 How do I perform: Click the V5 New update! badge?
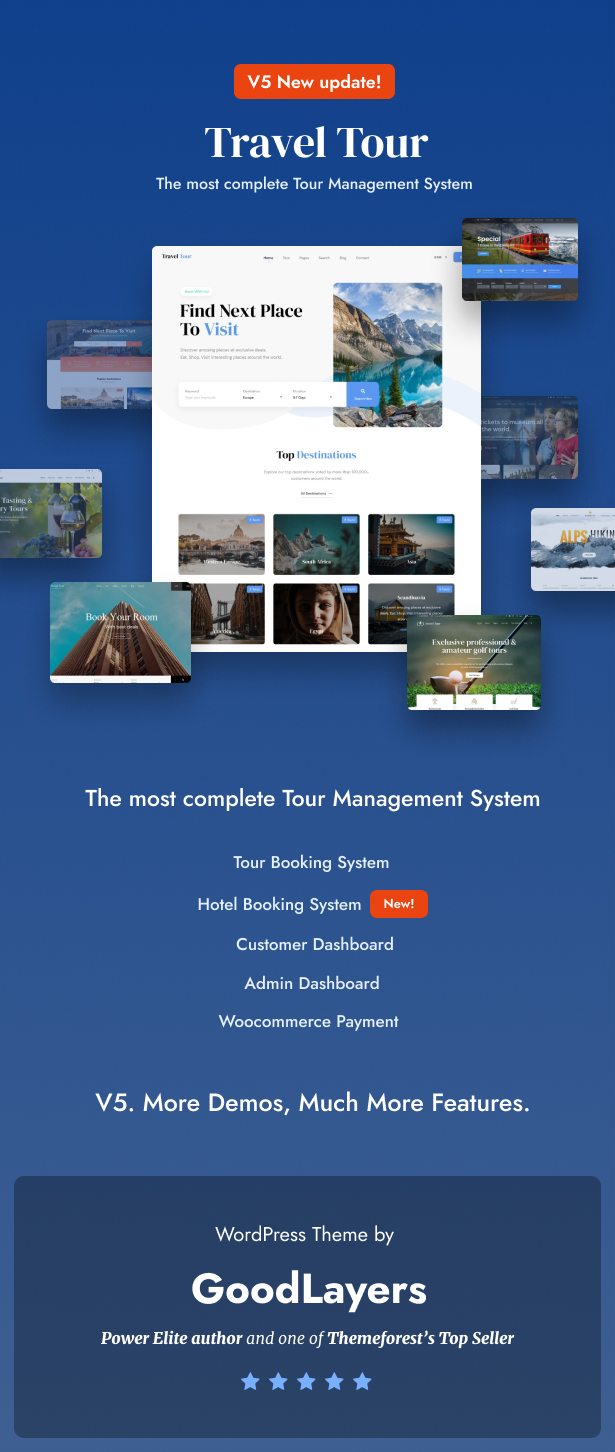click(x=314, y=82)
